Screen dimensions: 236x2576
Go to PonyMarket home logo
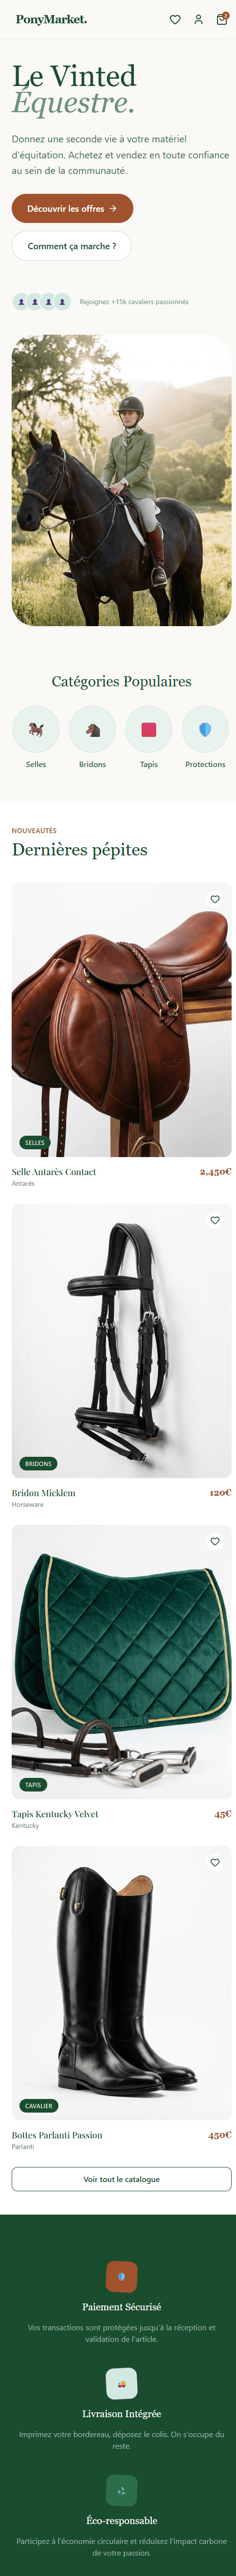coord(51,19)
